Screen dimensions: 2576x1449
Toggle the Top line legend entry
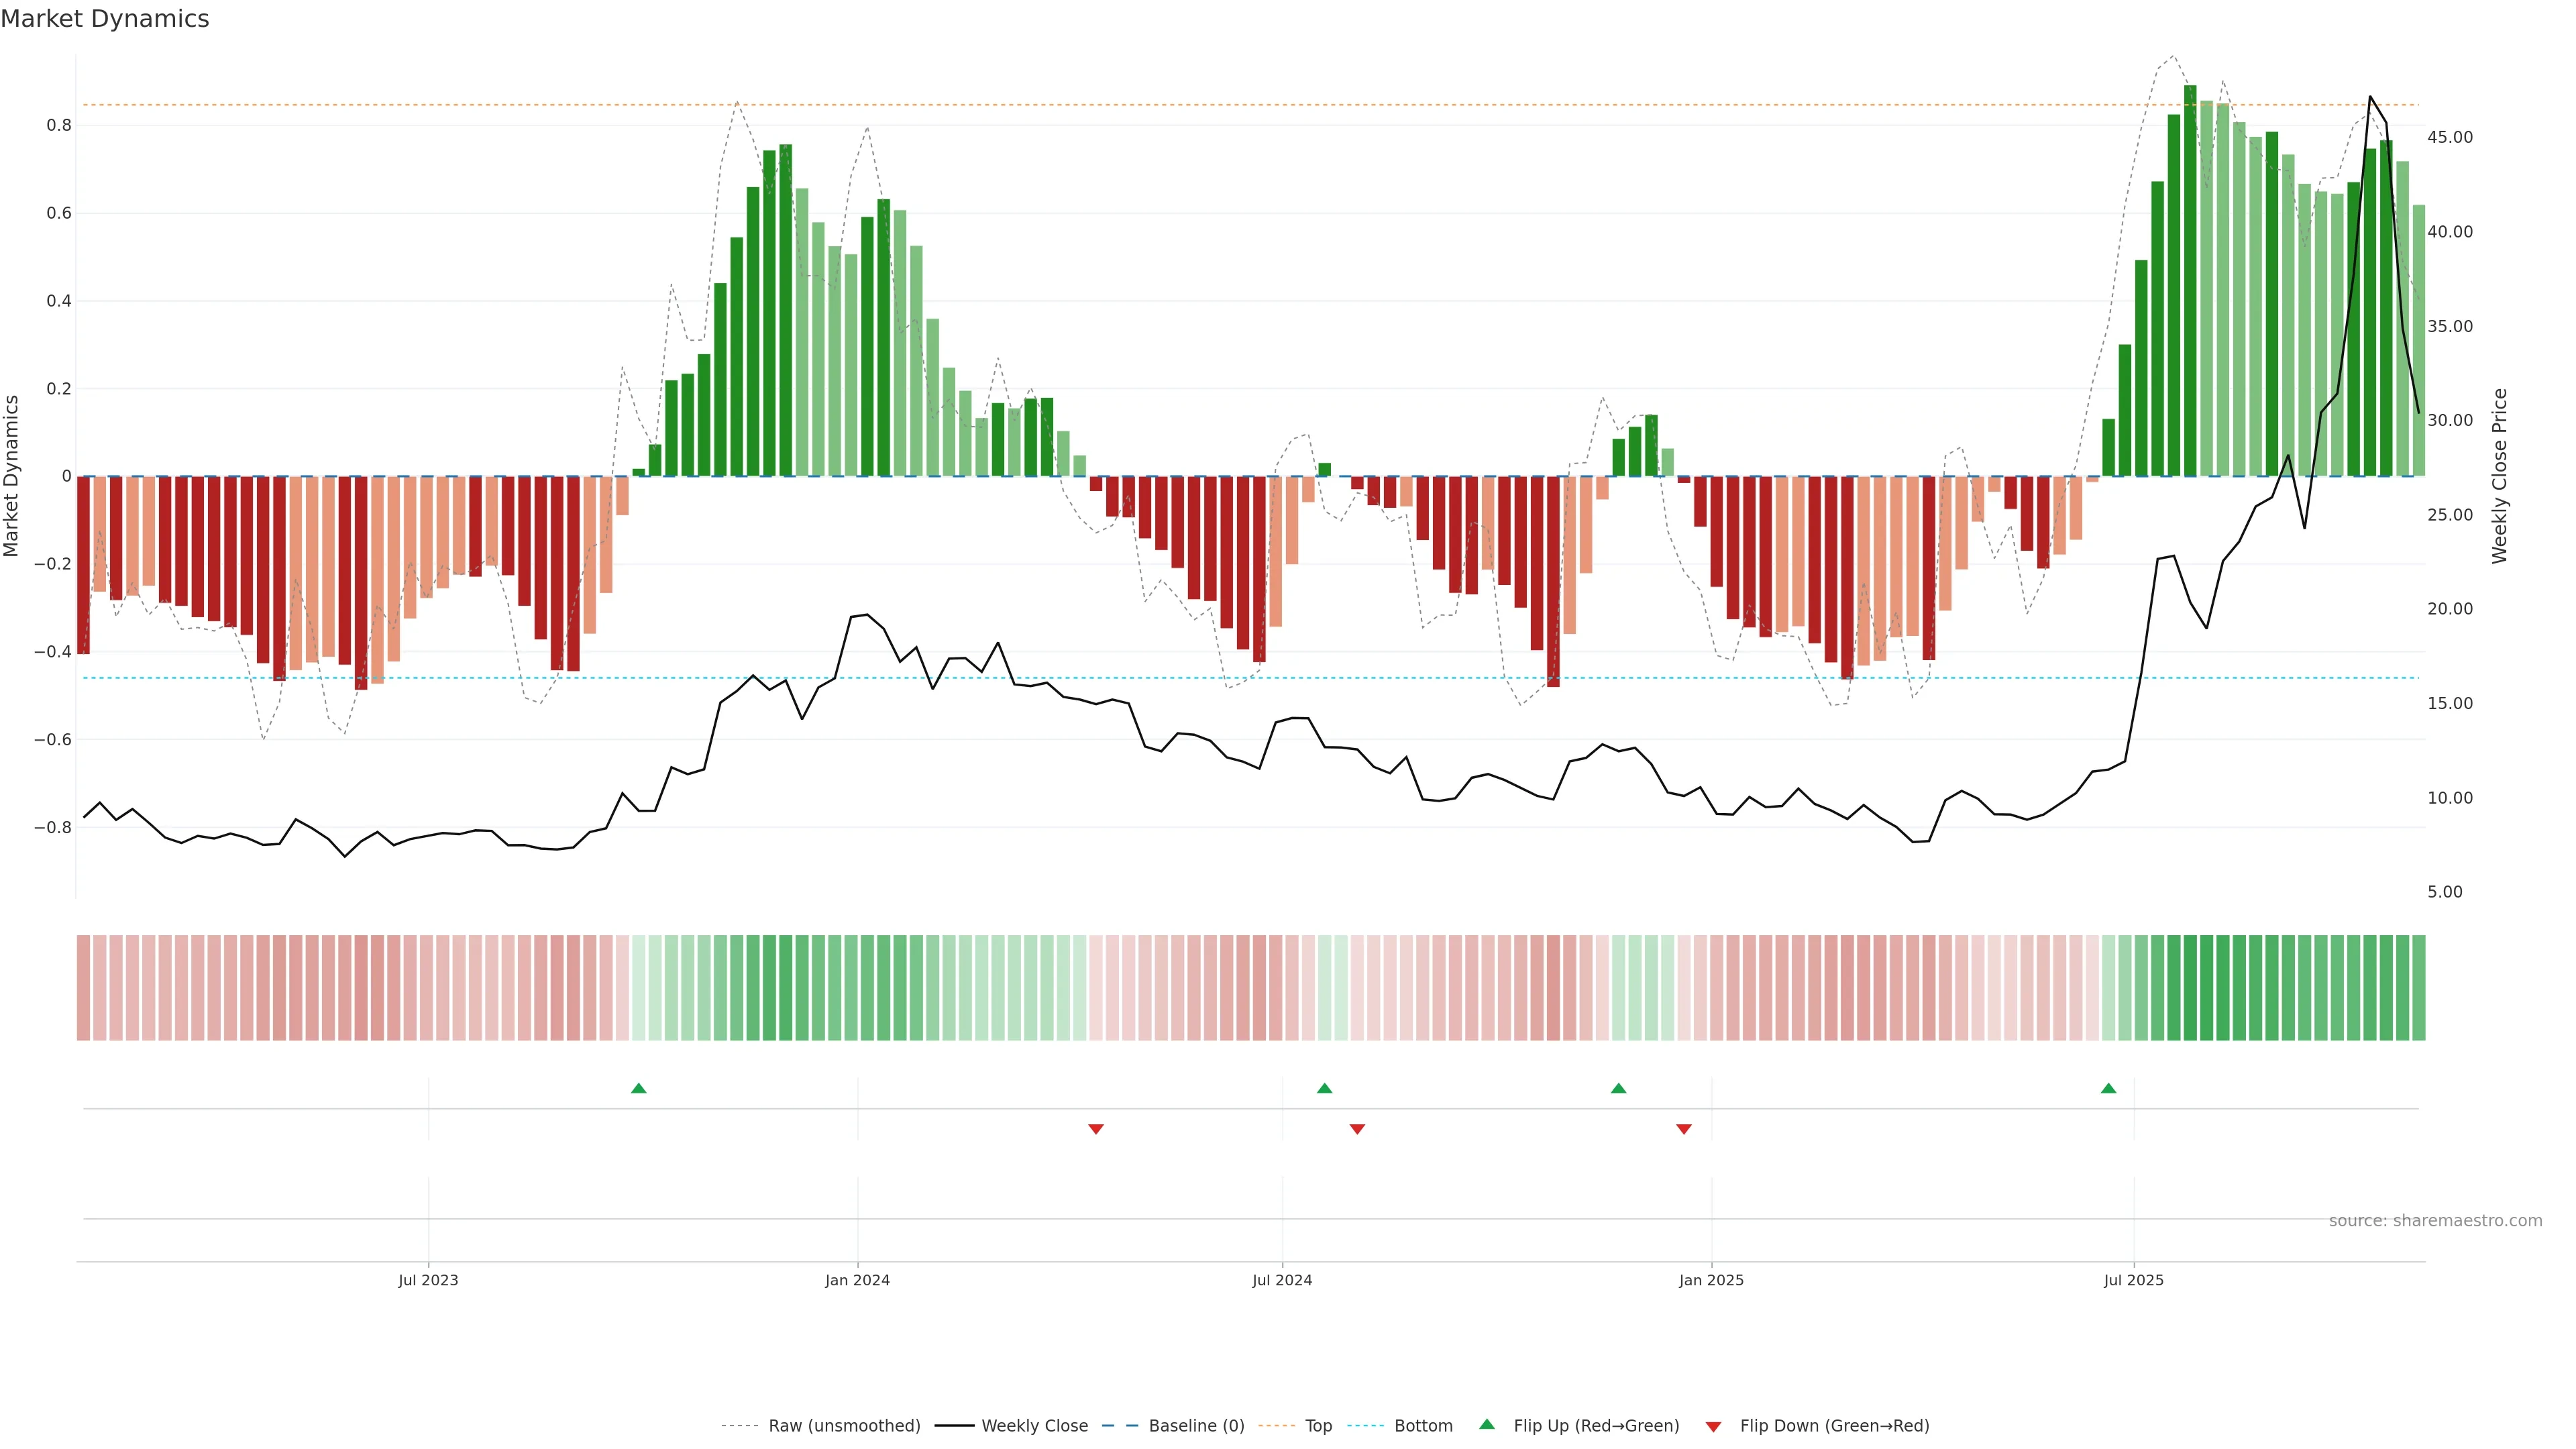coord(1318,1426)
